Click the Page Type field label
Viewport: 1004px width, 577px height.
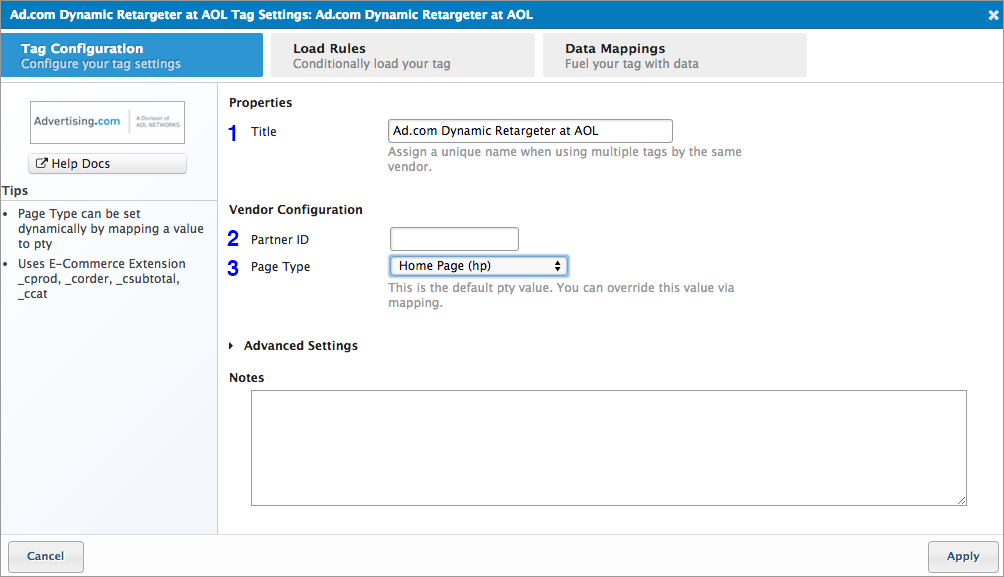click(280, 267)
